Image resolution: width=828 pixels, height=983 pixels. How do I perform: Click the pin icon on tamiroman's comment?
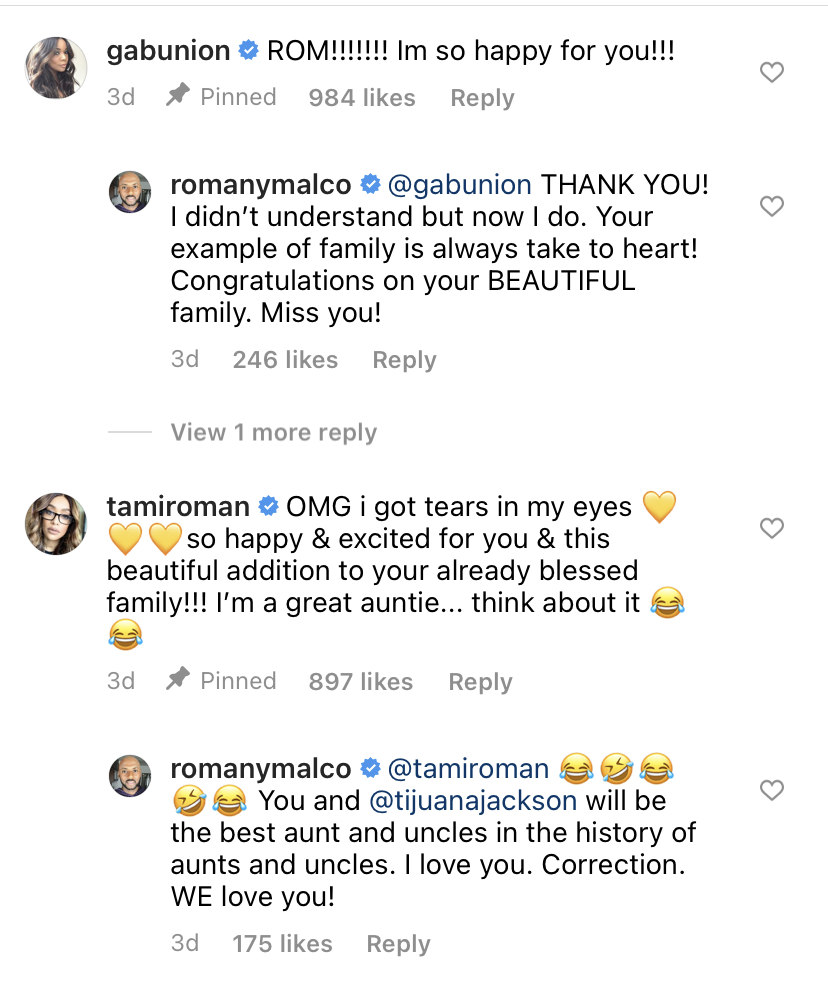(x=178, y=681)
